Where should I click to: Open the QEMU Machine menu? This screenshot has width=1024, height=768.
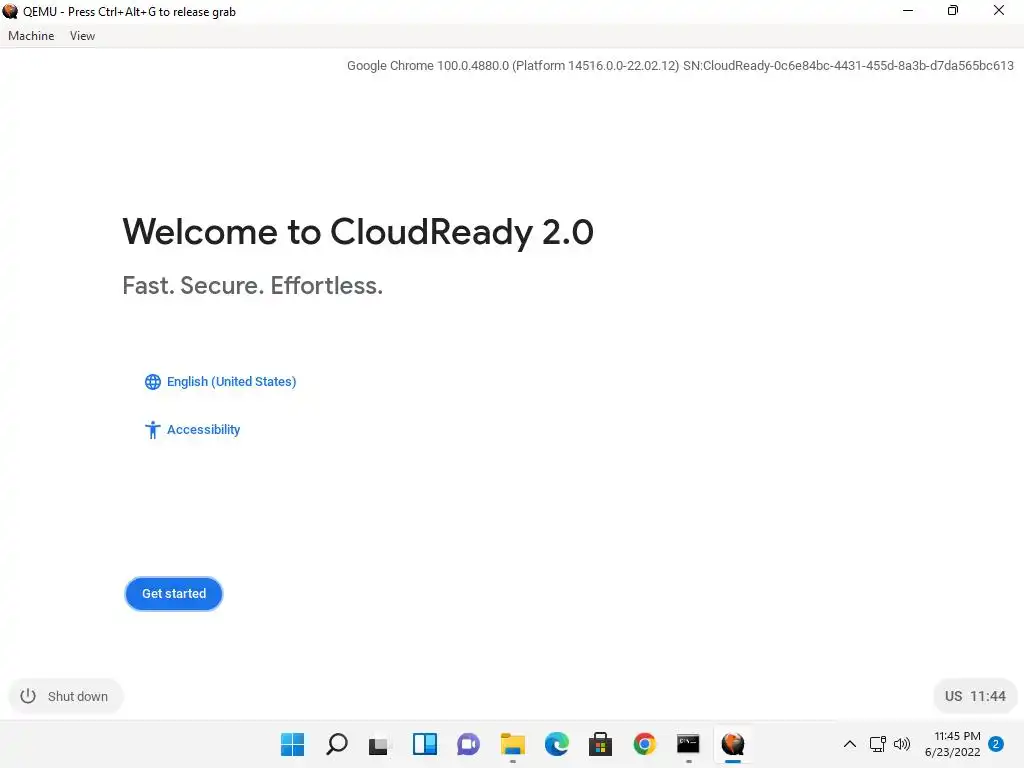(31, 36)
